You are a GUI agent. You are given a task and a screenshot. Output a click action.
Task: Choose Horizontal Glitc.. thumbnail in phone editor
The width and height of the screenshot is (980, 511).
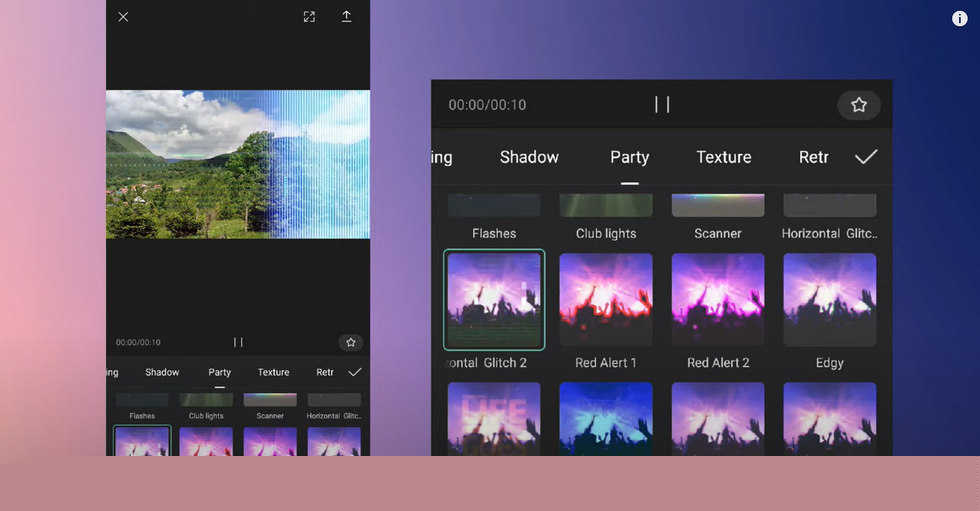click(334, 400)
